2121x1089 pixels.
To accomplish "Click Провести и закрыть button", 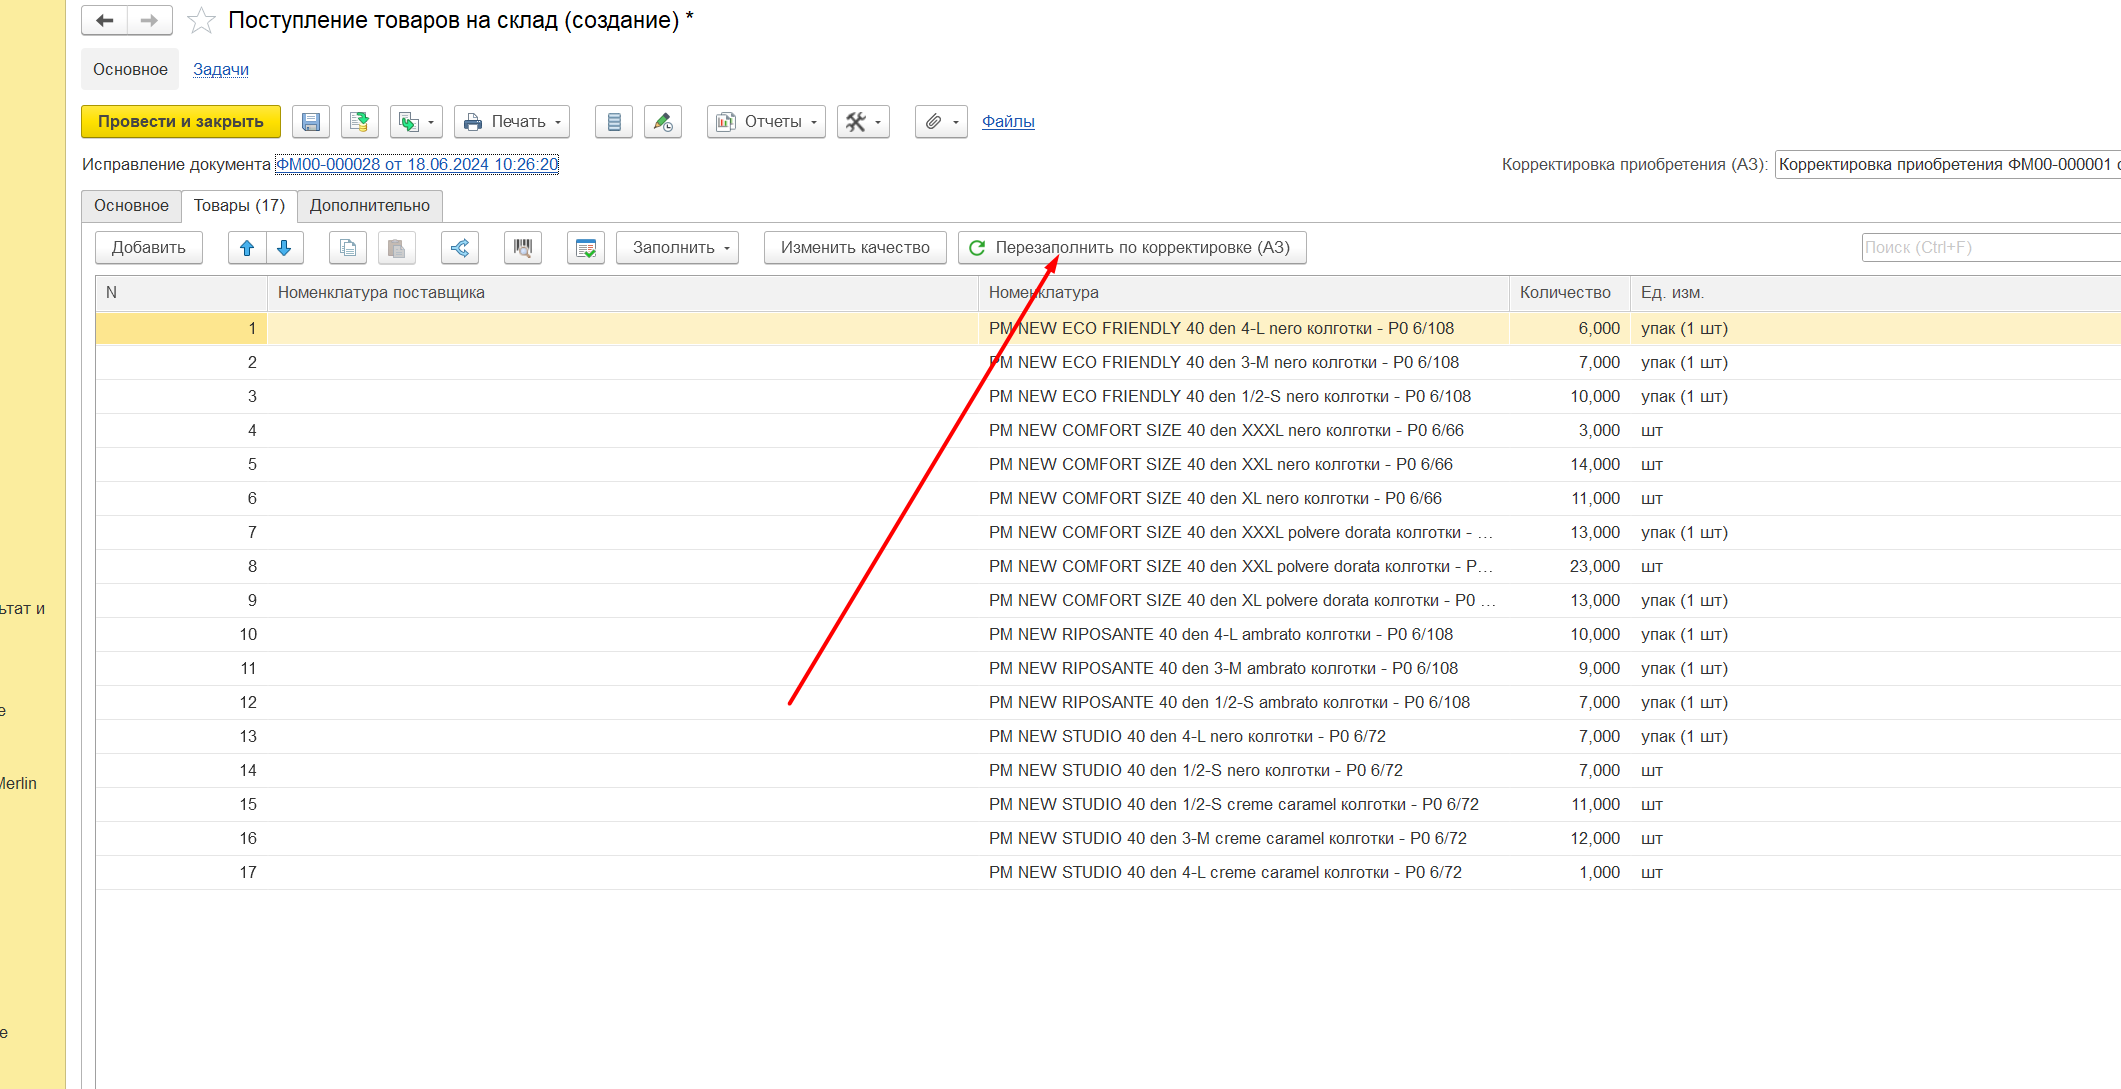I will click(x=181, y=122).
